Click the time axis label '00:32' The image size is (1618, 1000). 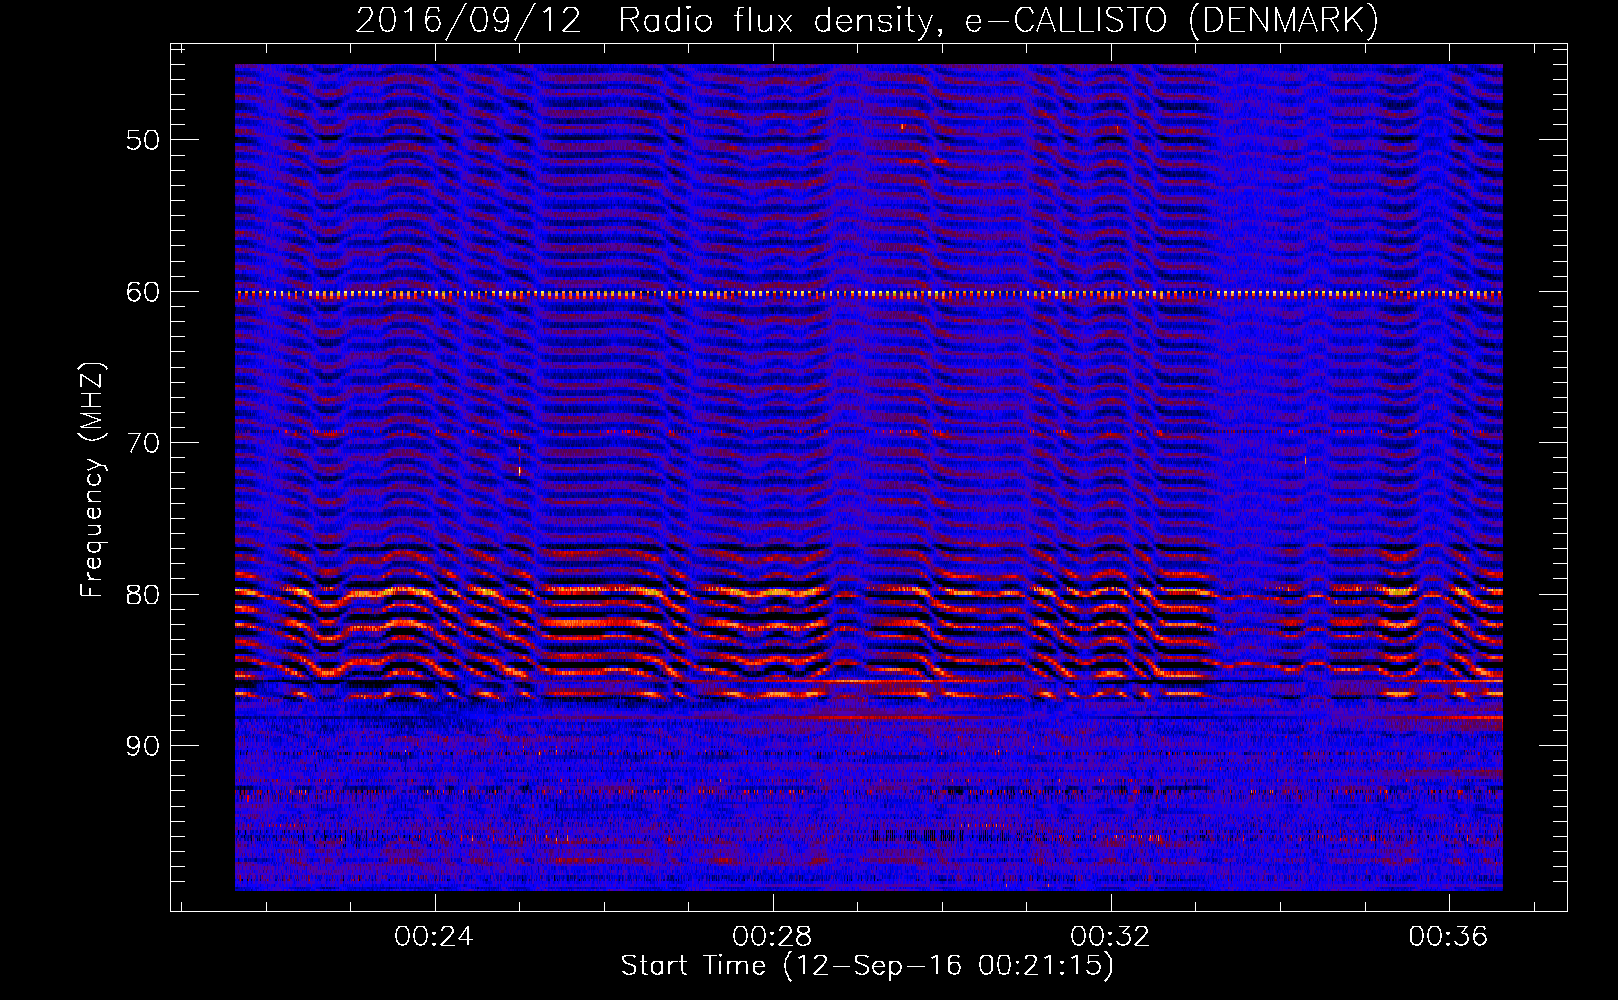(x=1110, y=937)
